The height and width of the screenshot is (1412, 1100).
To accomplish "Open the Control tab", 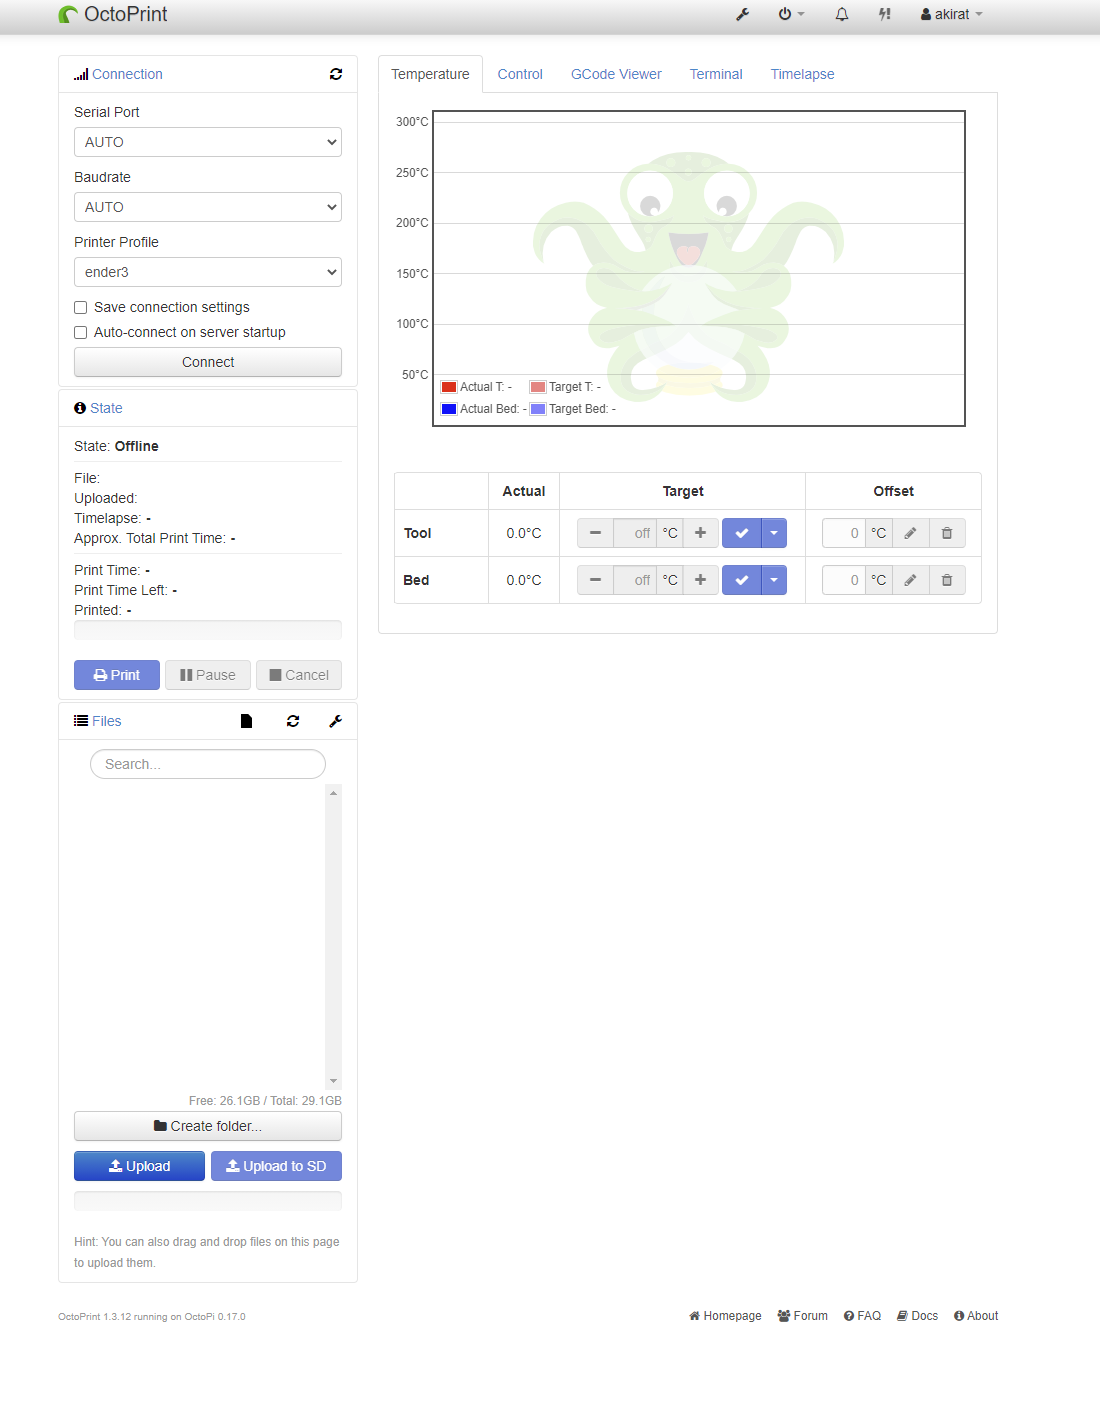I will point(520,74).
